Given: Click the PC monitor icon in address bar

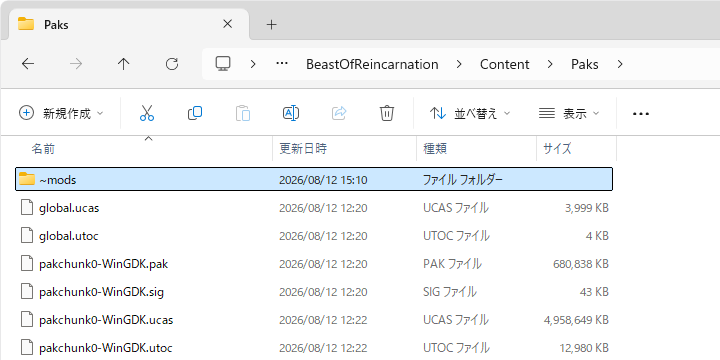Looking at the screenshot, I should pyautogui.click(x=223, y=64).
